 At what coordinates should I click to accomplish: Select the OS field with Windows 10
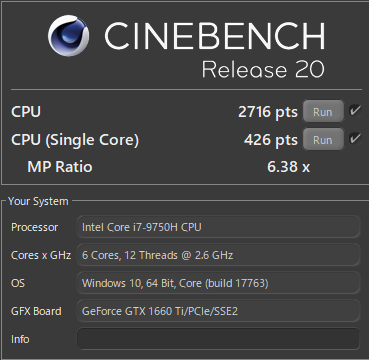coord(218,283)
